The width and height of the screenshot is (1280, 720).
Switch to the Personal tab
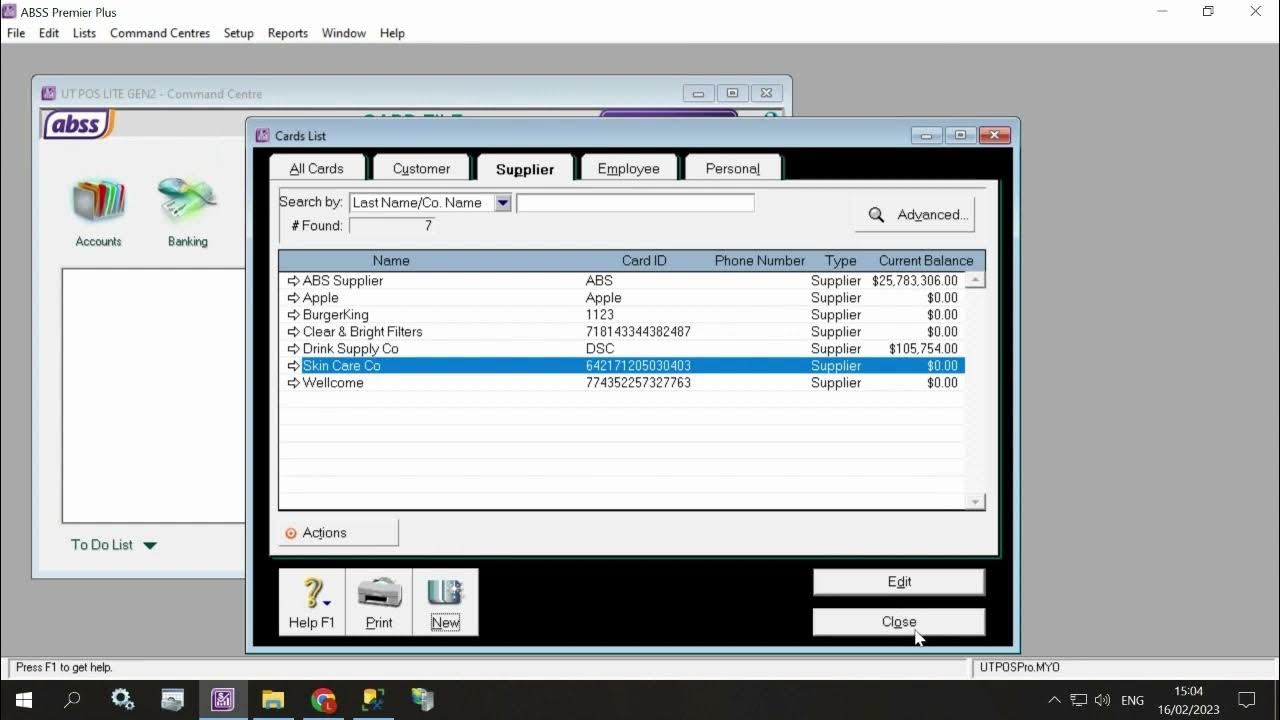click(733, 168)
